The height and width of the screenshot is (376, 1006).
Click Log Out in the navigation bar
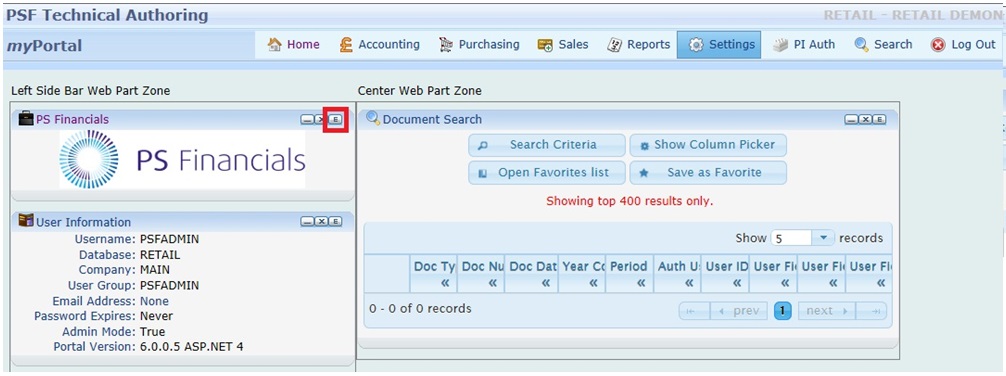click(x=963, y=44)
